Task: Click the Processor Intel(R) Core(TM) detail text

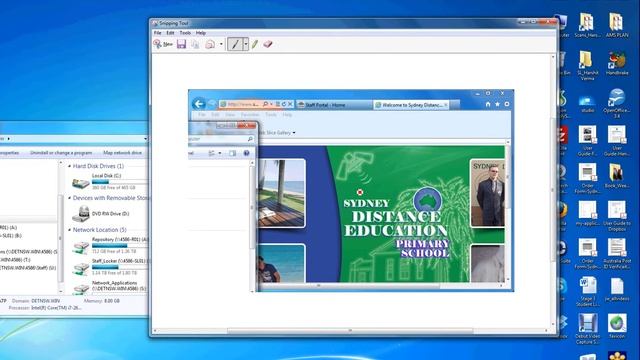Action: pyautogui.click(x=45, y=308)
